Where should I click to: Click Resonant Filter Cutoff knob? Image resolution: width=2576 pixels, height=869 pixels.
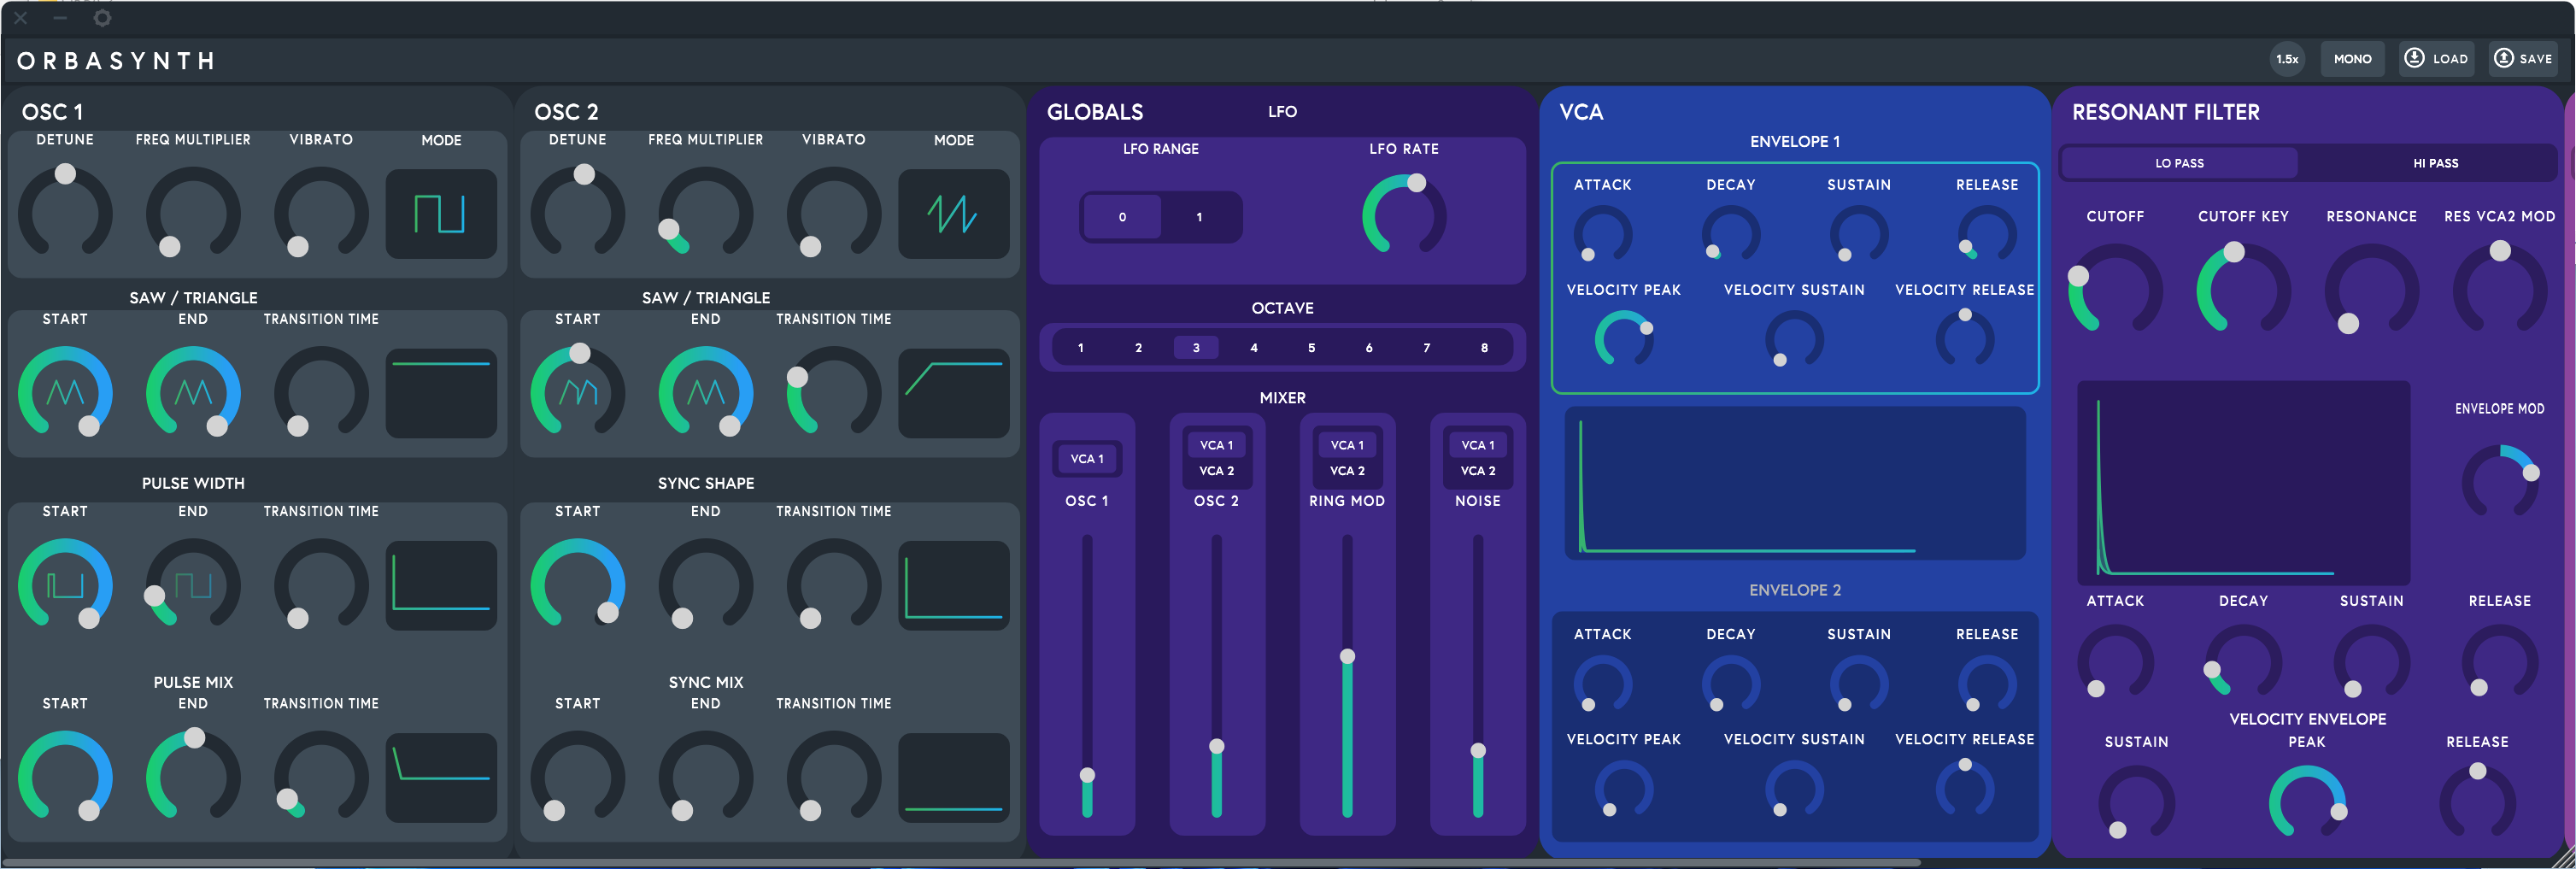2115,289
